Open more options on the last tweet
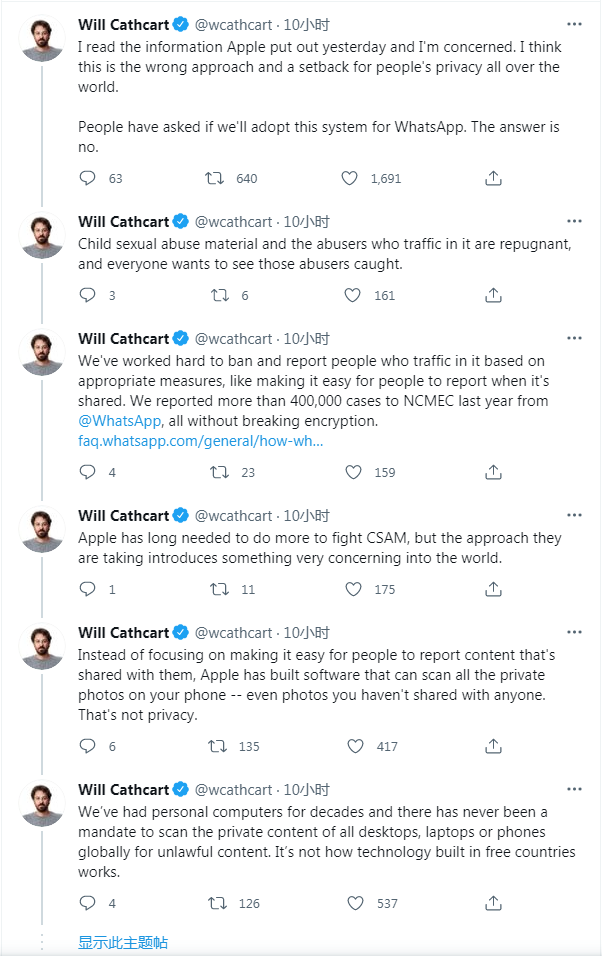The image size is (602, 956). (x=574, y=790)
